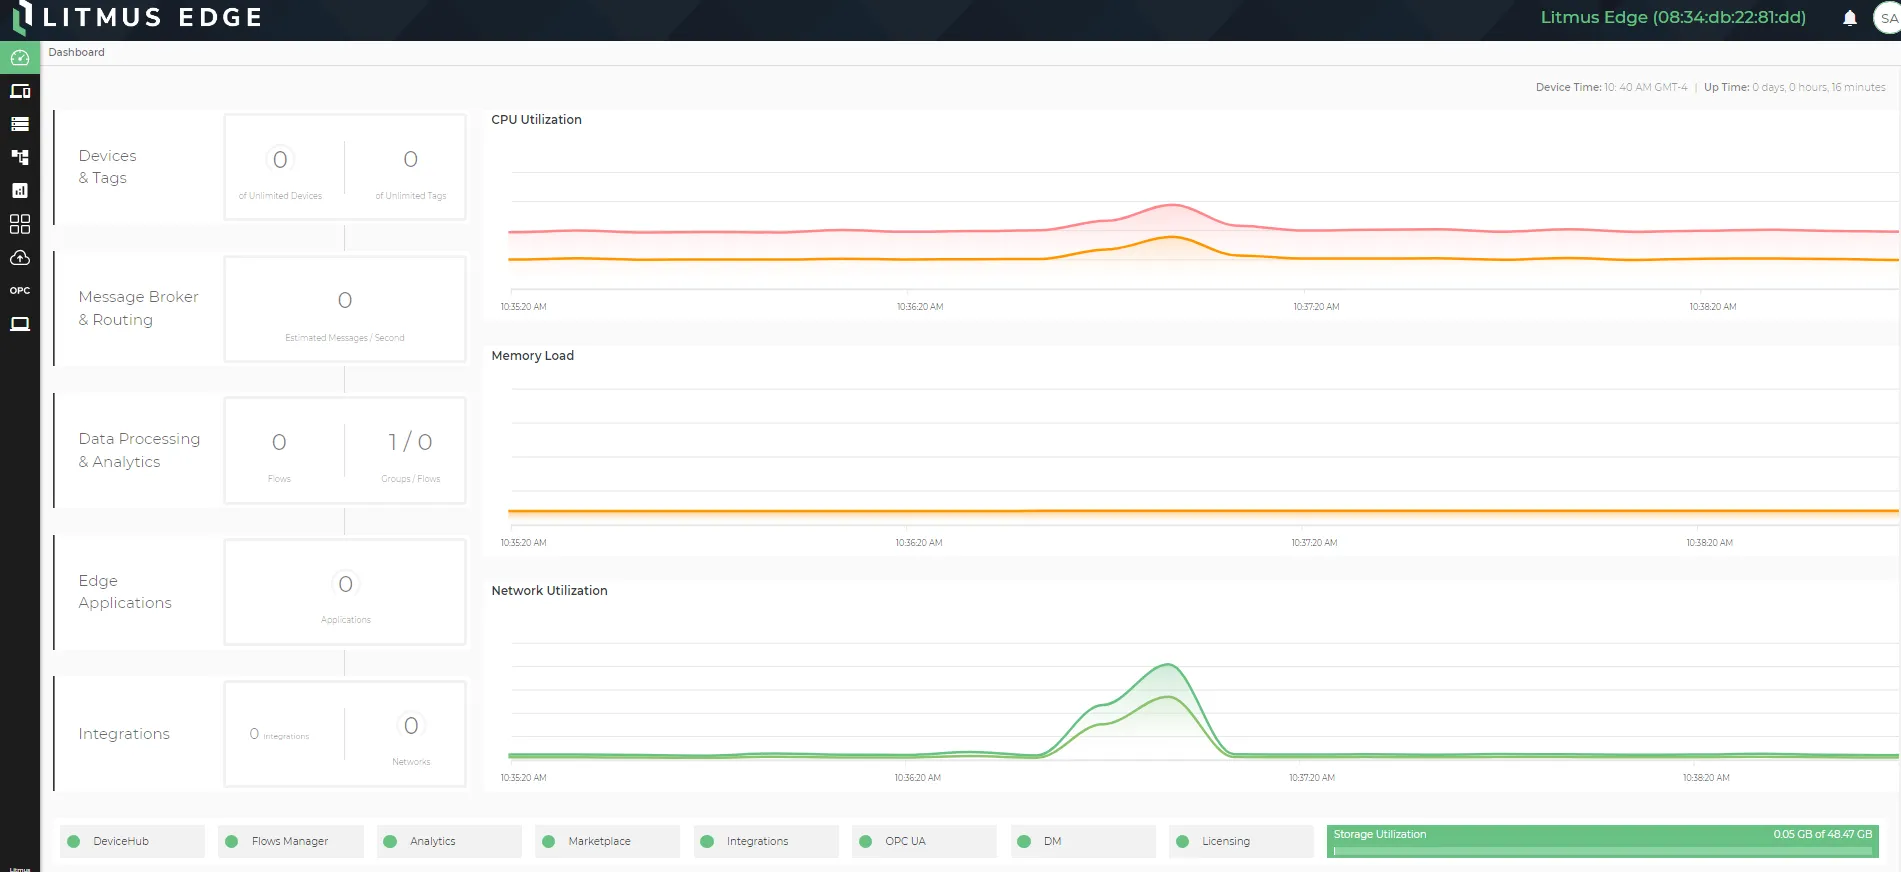Click the Litmus Edge MAC address header text
Image resolution: width=1901 pixels, height=872 pixels.
[1673, 17]
